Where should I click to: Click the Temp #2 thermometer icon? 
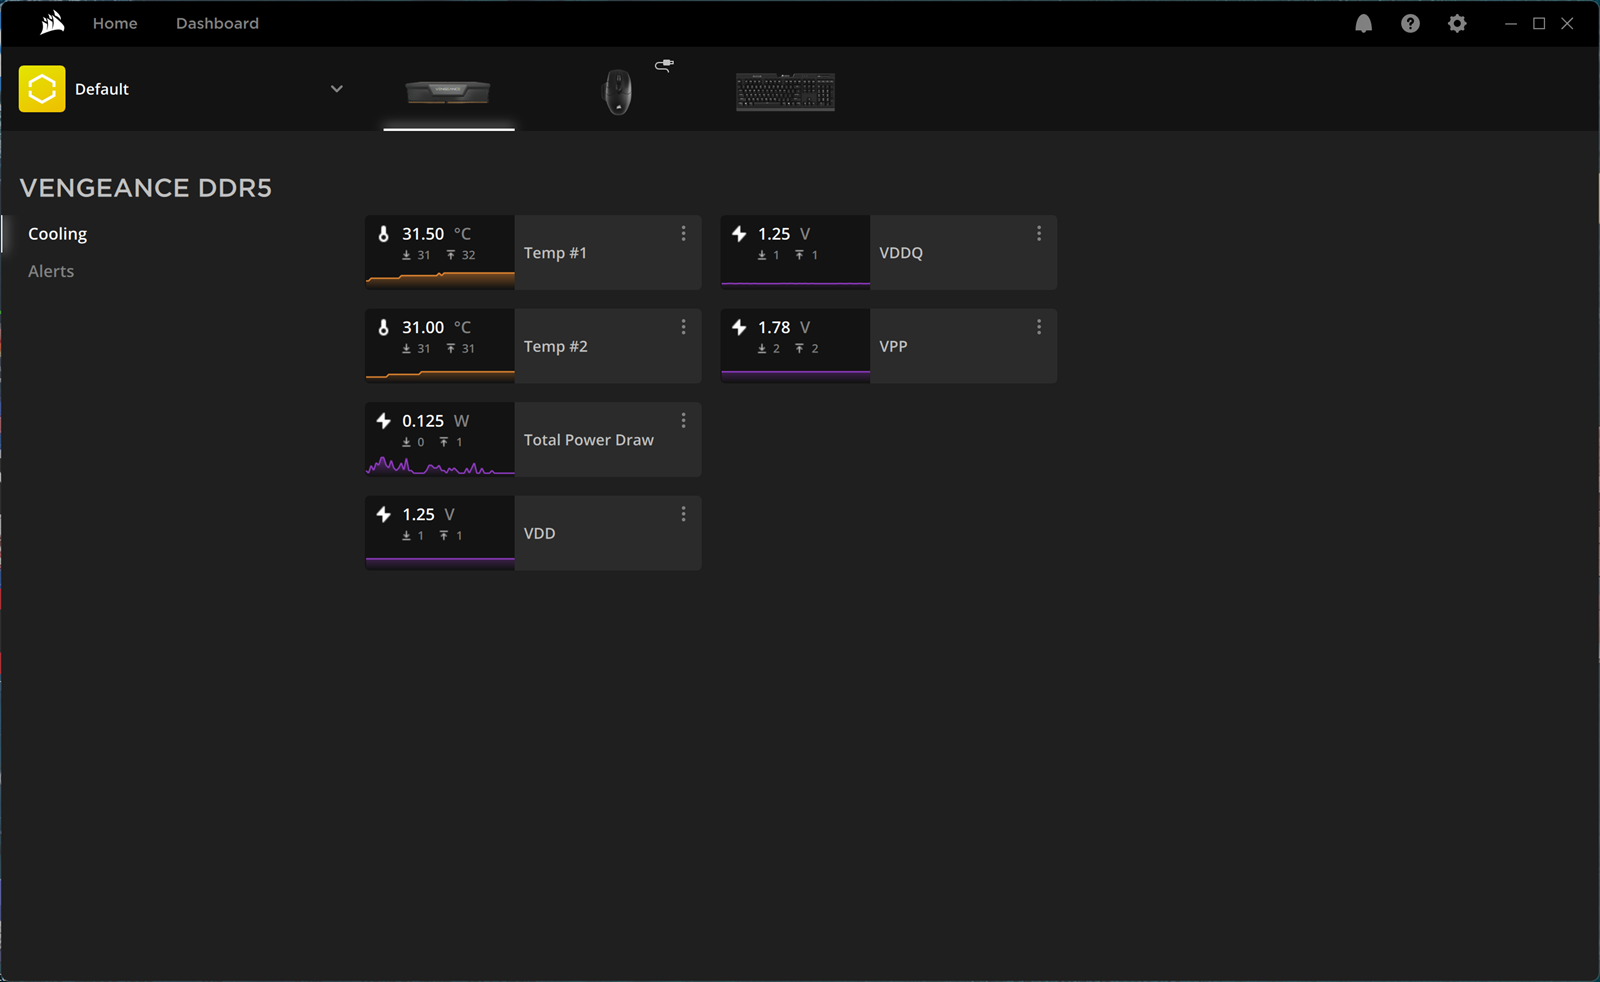pyautogui.click(x=383, y=327)
